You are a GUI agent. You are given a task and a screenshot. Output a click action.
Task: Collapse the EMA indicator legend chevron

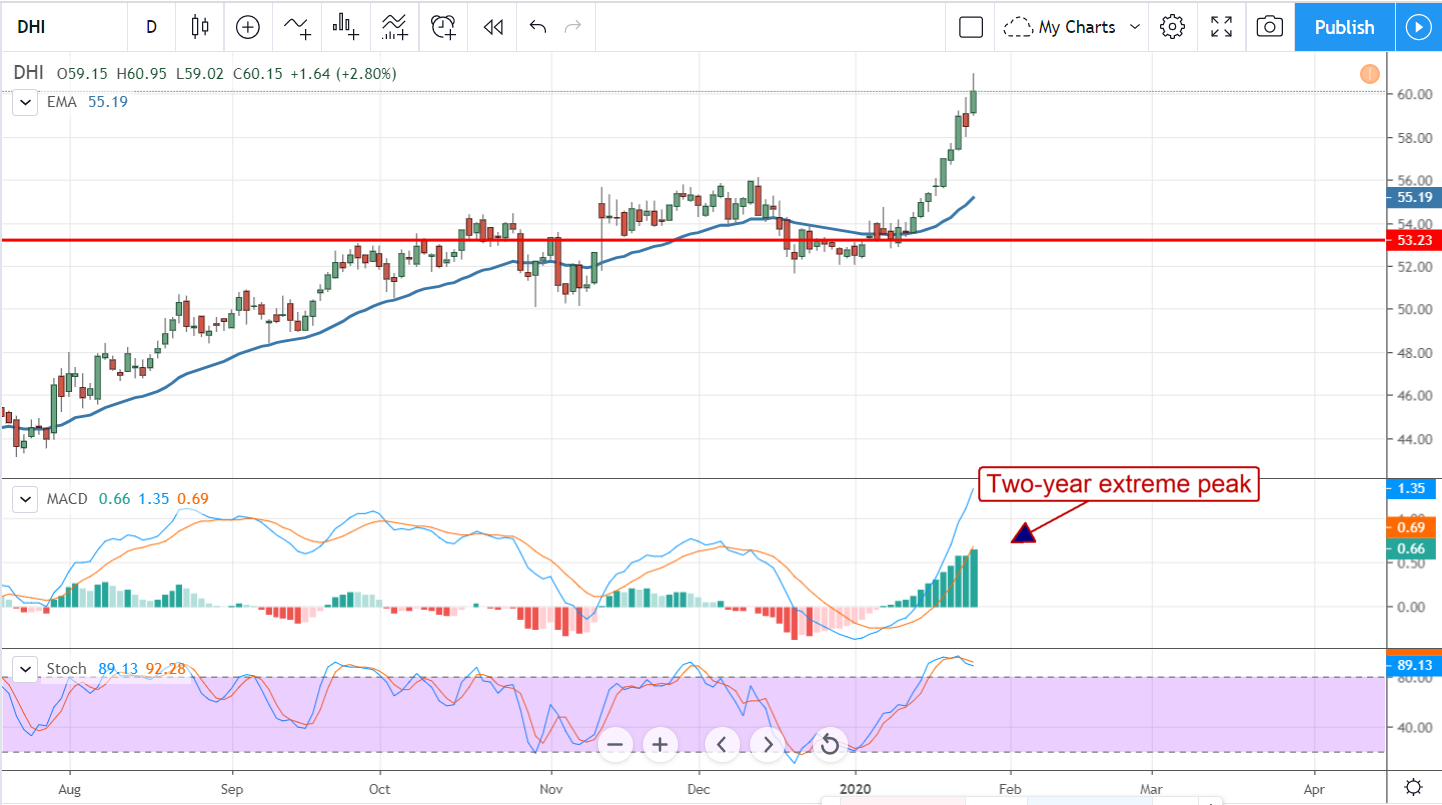26,102
